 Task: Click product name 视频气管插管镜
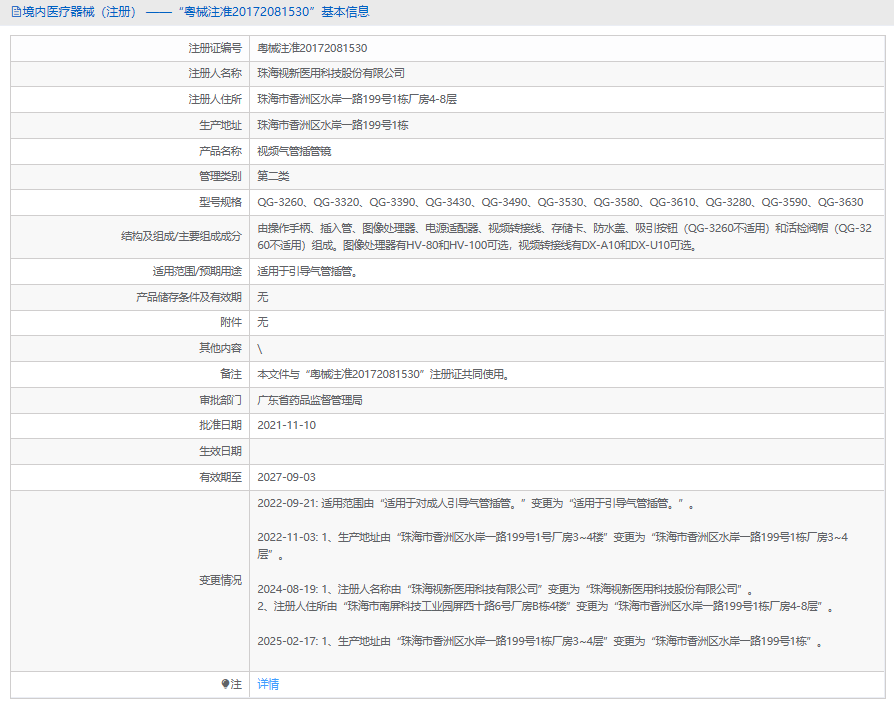pyautogui.click(x=294, y=151)
